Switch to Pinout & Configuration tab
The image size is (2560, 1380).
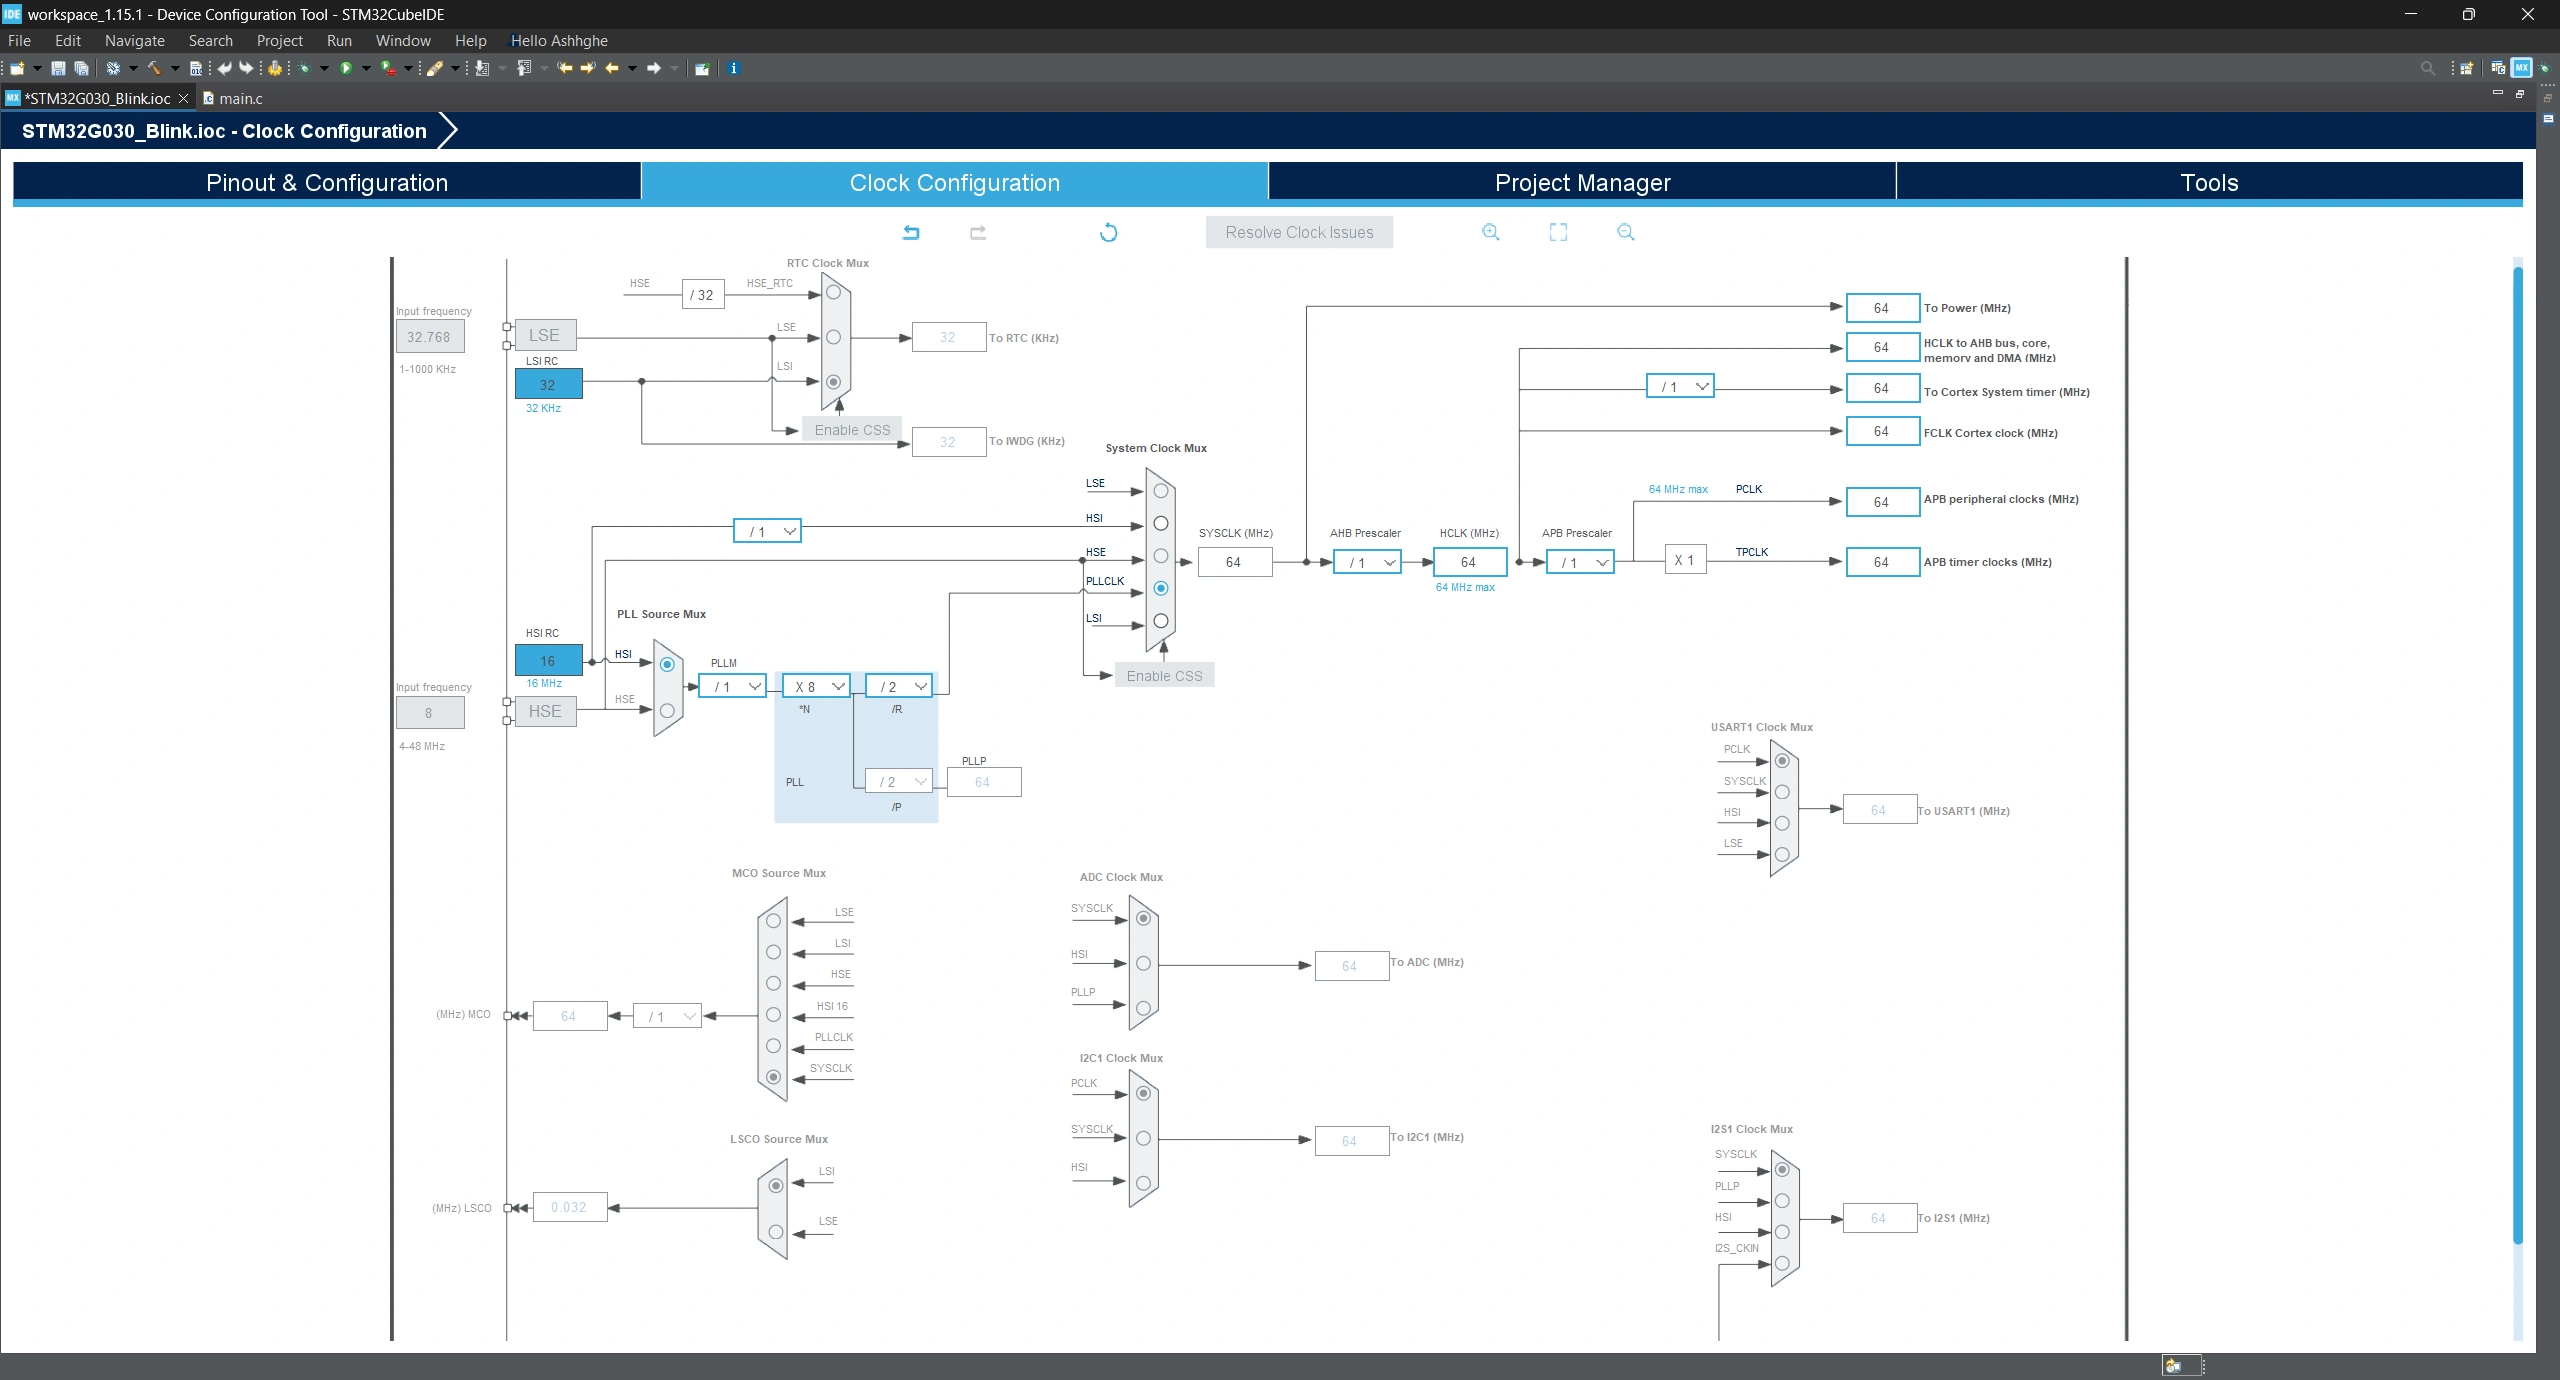point(327,182)
